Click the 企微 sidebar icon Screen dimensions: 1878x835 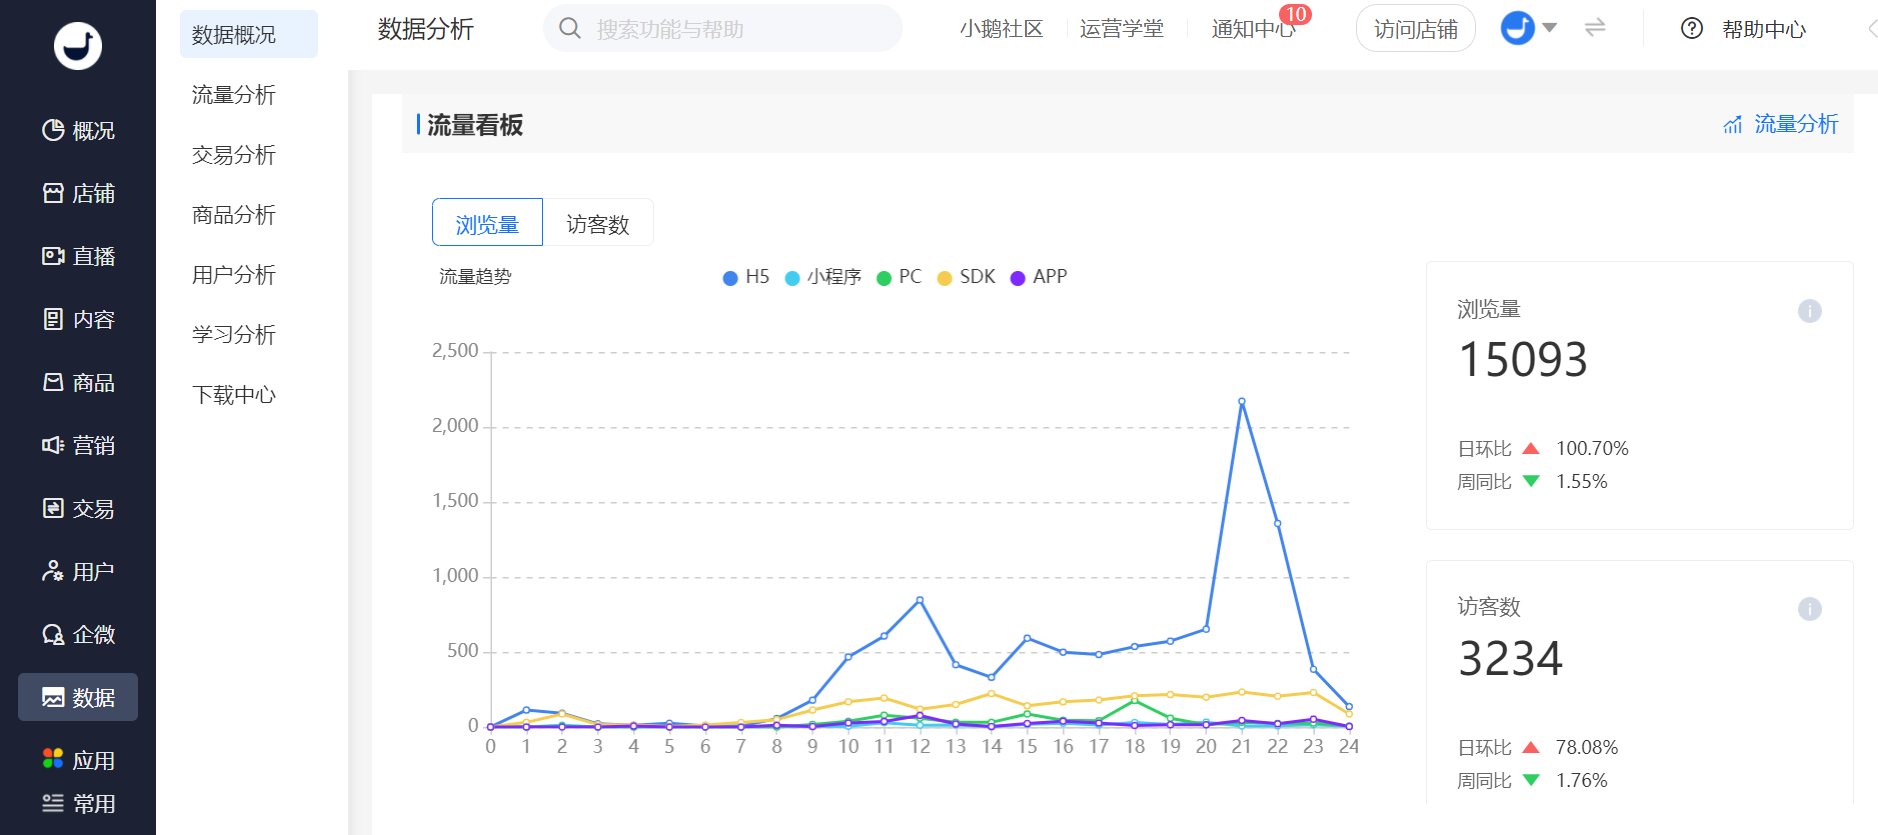tap(53, 634)
